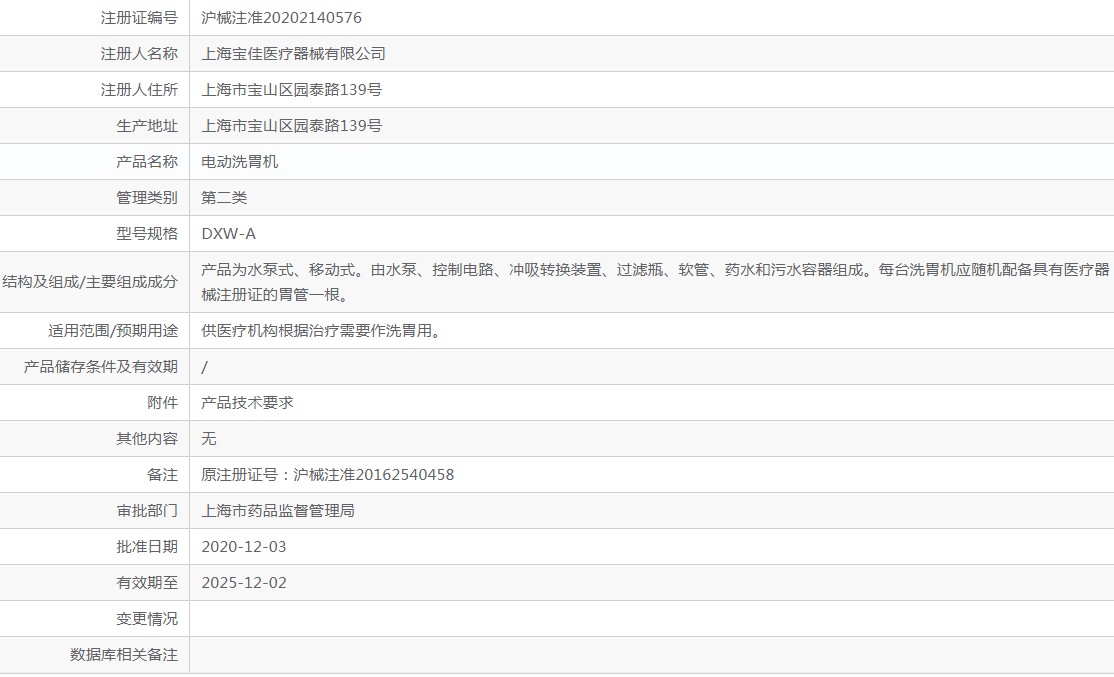This screenshot has height=677, width=1114.
Task: Click the 注册人住所 address value
Action: tap(291, 90)
